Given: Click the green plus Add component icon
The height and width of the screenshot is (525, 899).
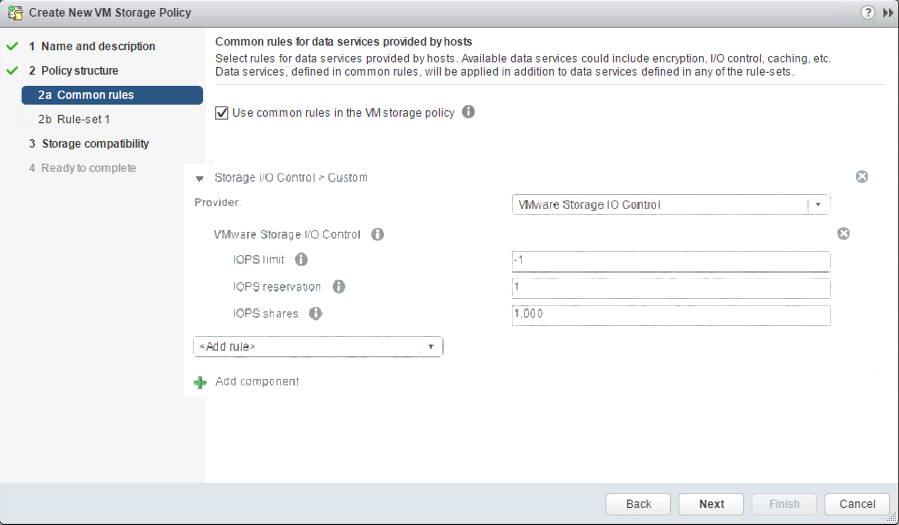Looking at the screenshot, I should click(200, 382).
